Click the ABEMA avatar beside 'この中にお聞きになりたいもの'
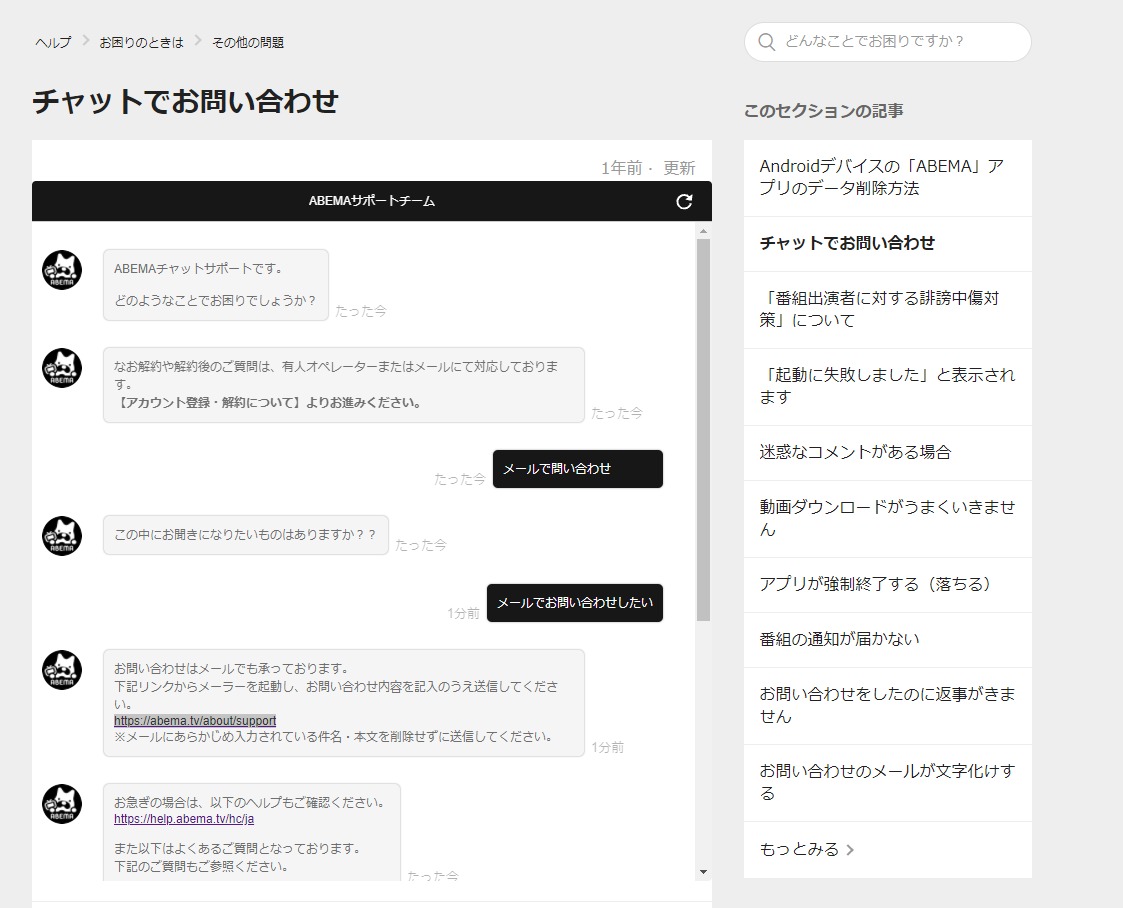1123x908 pixels. tap(62, 536)
